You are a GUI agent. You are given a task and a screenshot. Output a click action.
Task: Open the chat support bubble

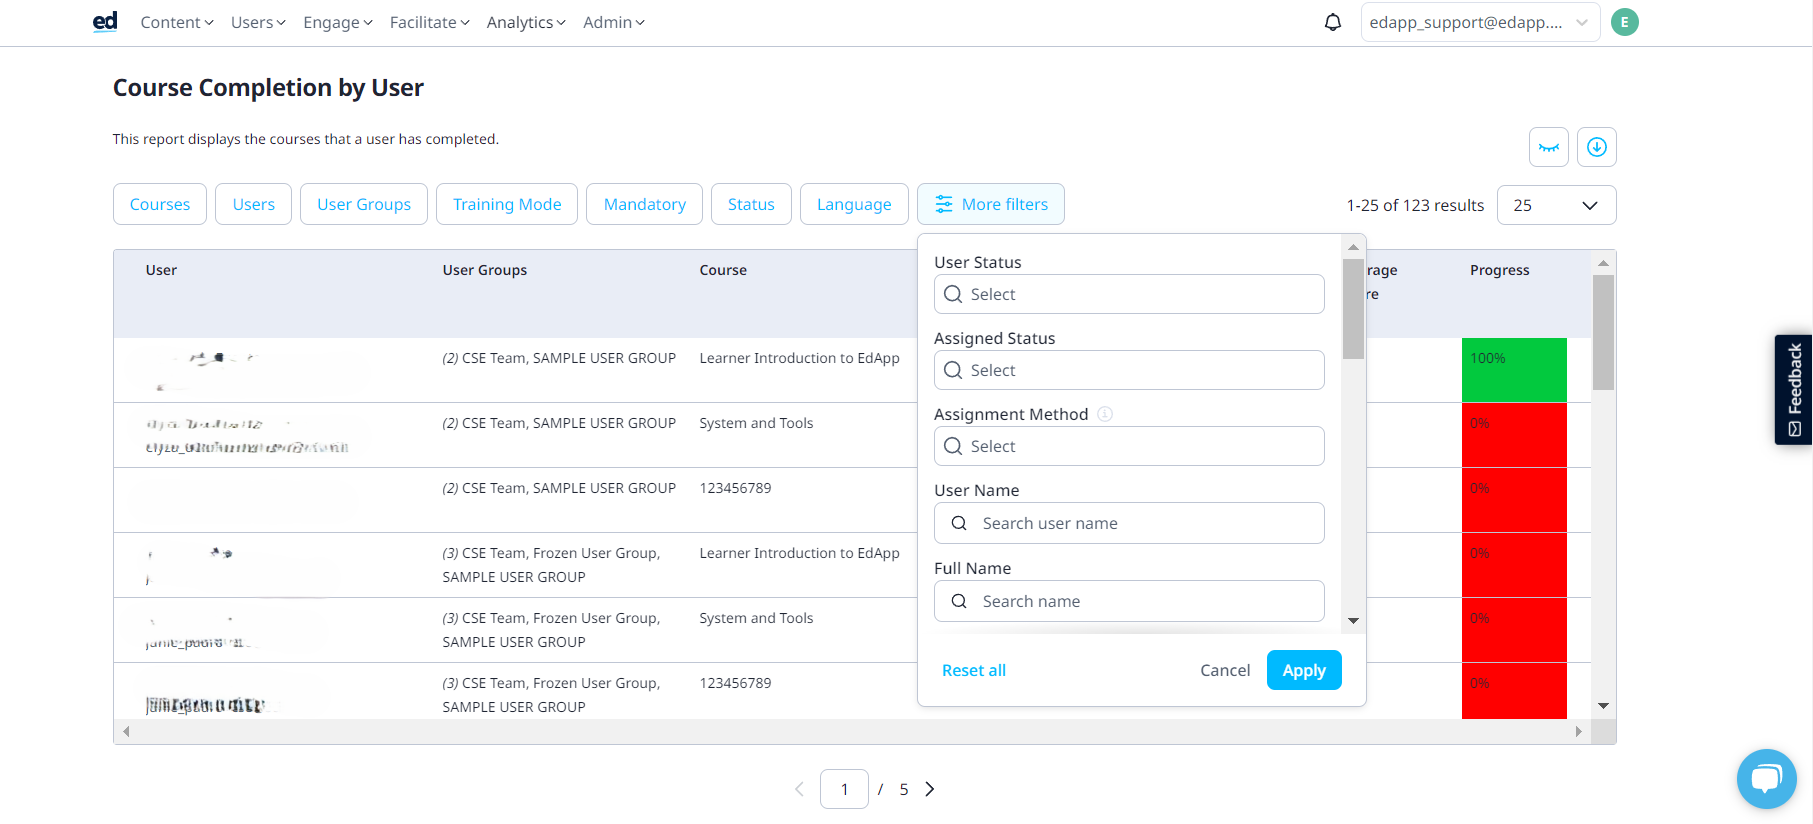(x=1767, y=779)
